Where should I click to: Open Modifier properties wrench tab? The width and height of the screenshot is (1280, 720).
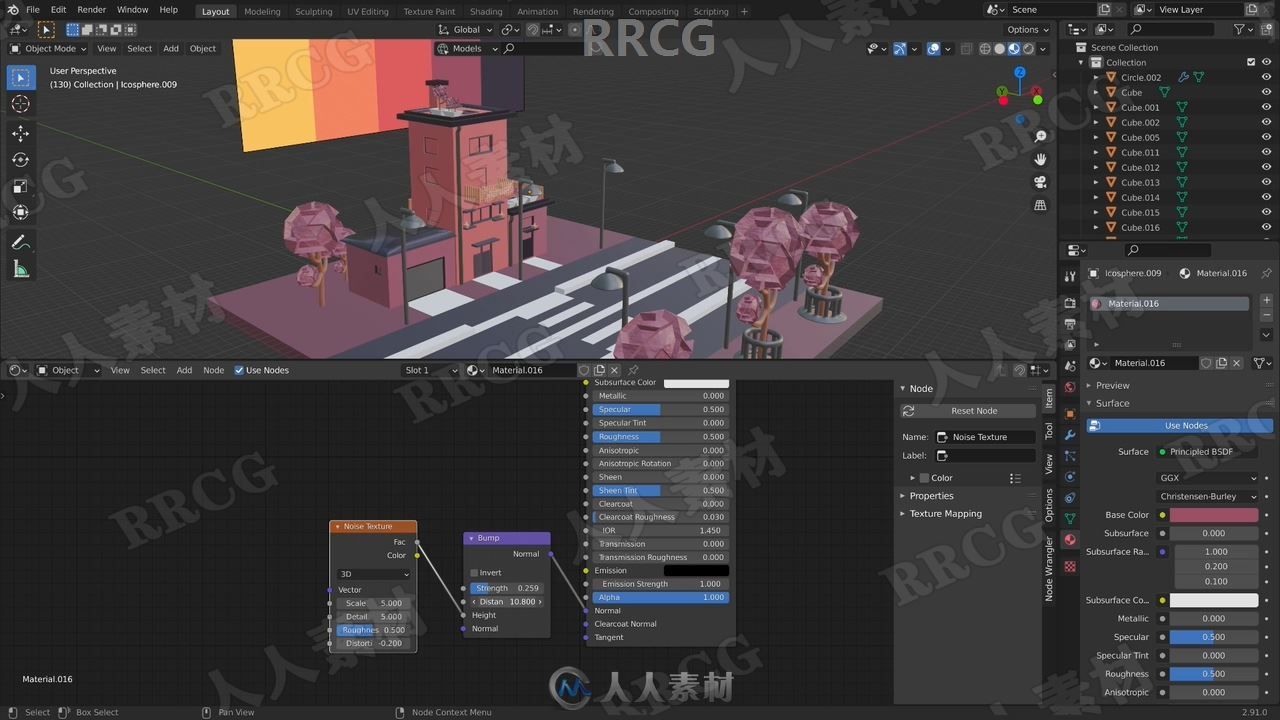pos(1070,435)
